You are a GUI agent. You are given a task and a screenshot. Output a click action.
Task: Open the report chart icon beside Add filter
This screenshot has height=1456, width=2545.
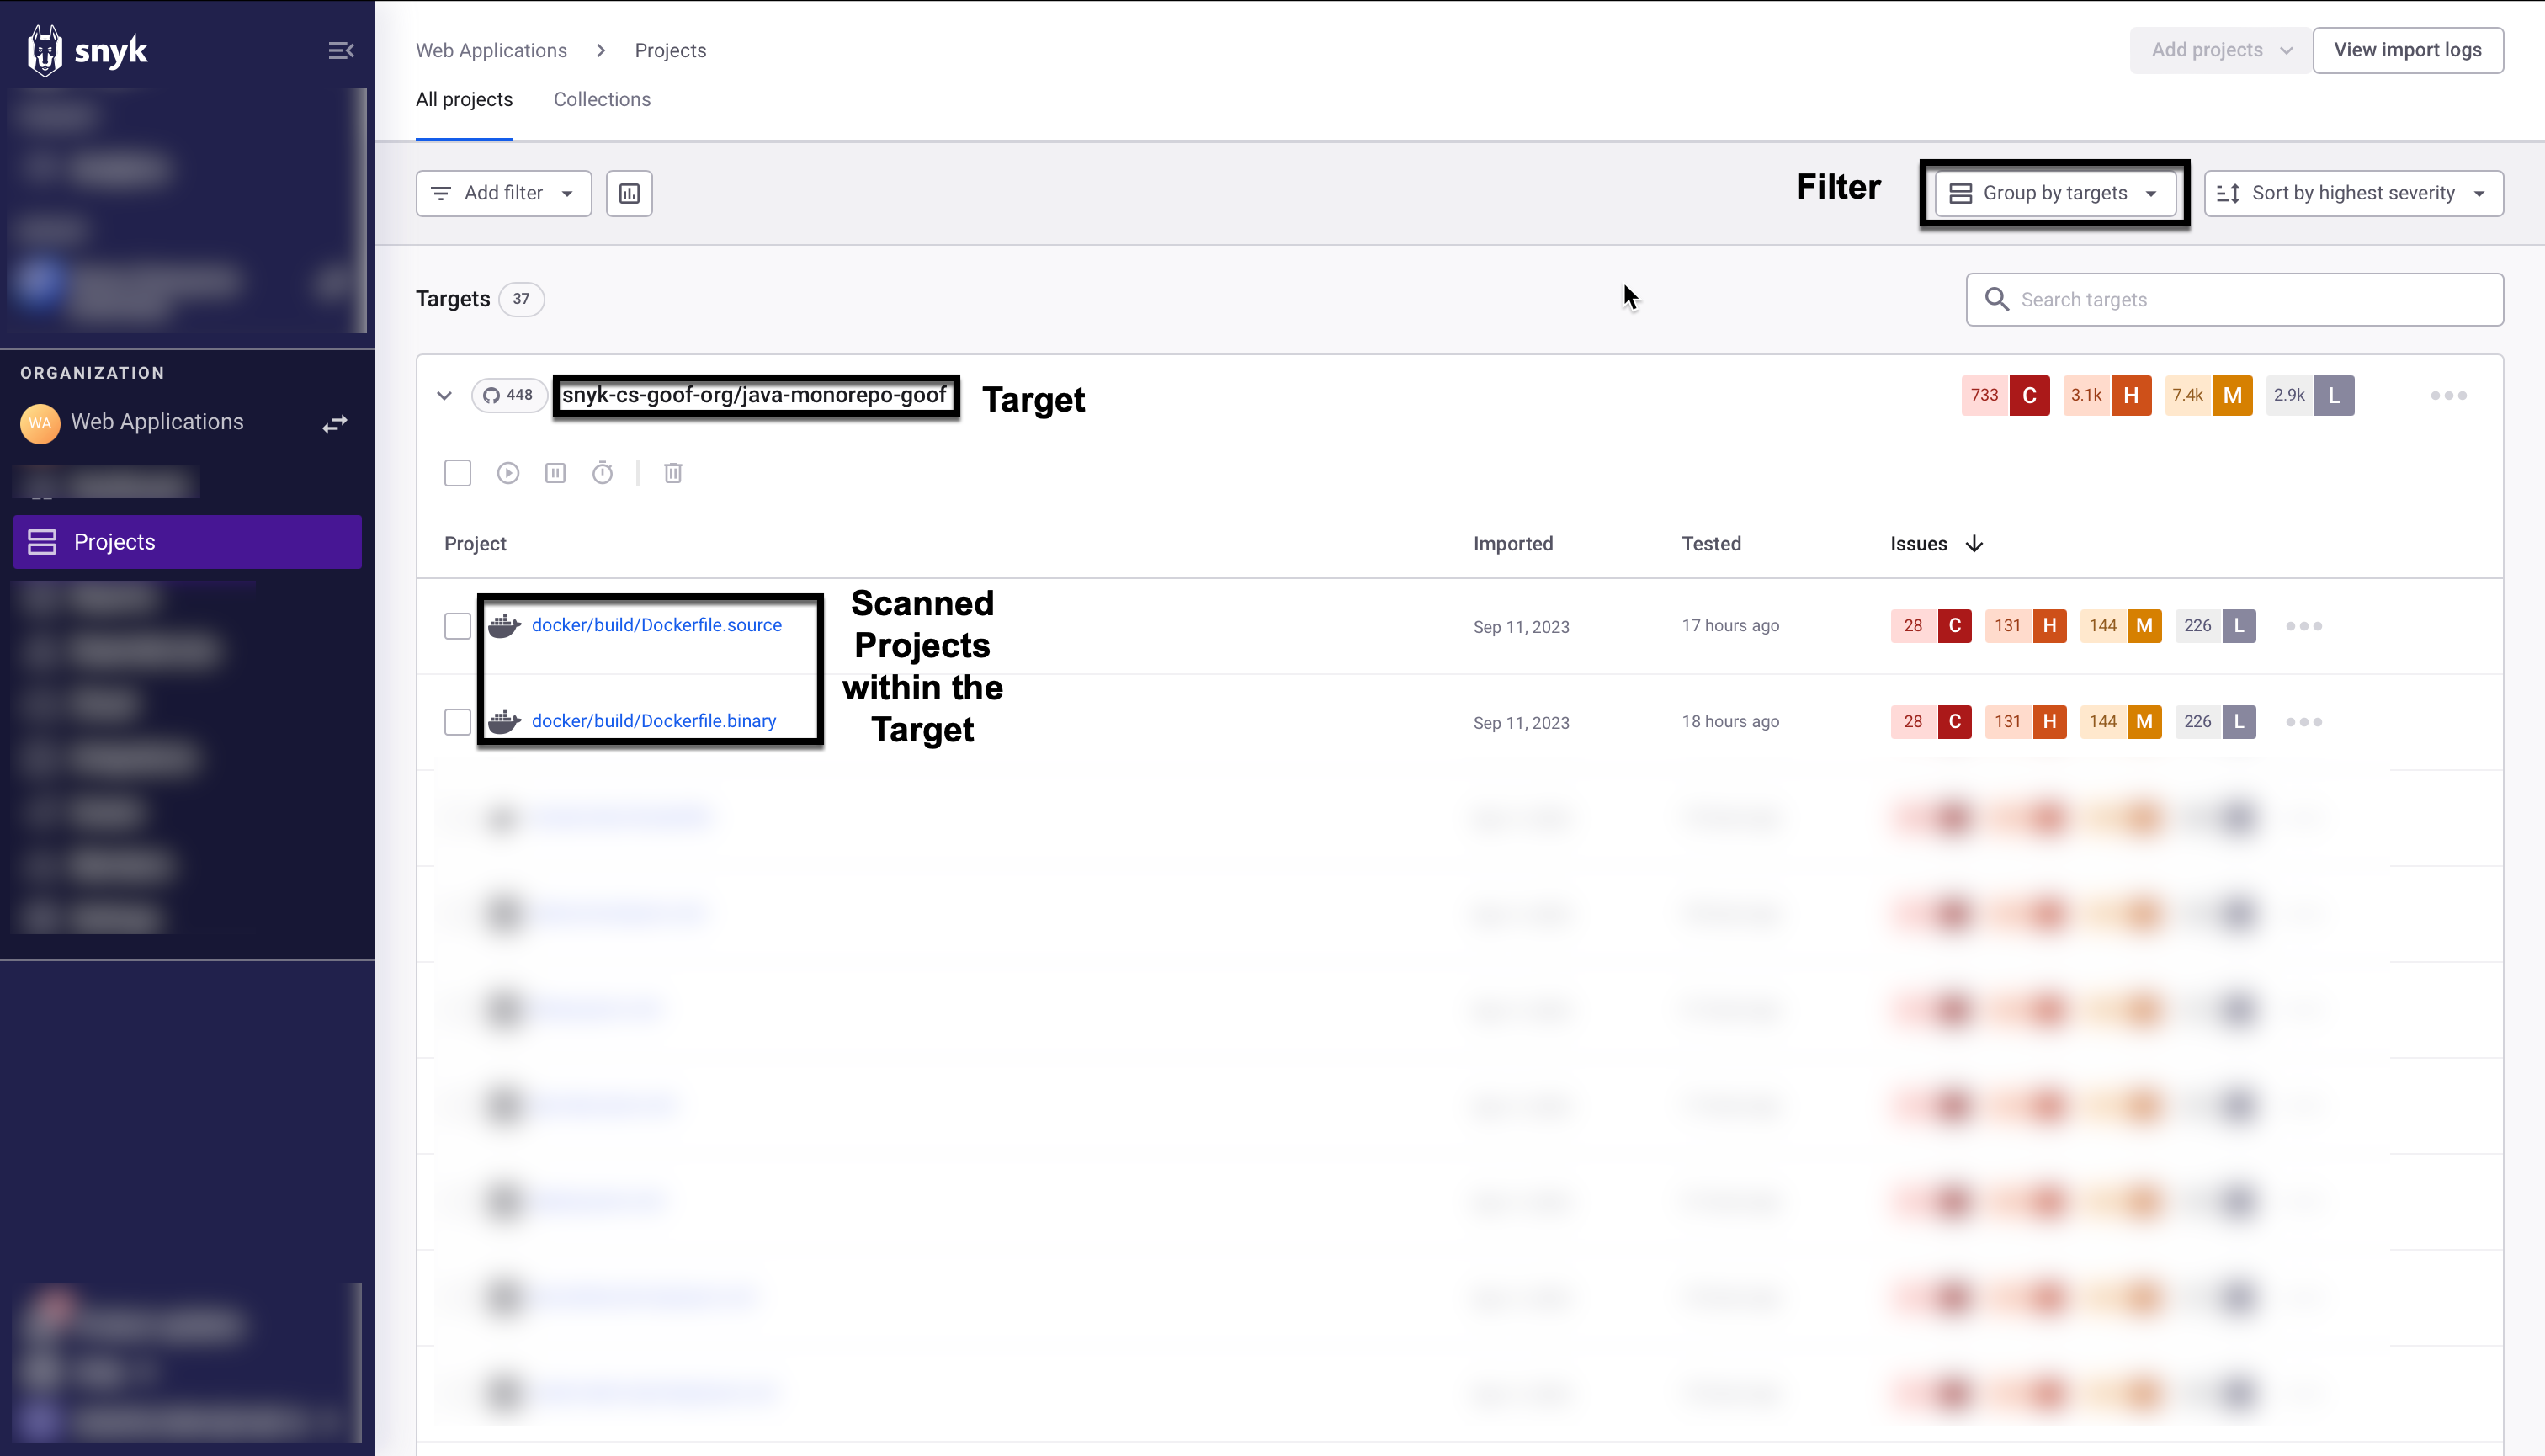629,193
